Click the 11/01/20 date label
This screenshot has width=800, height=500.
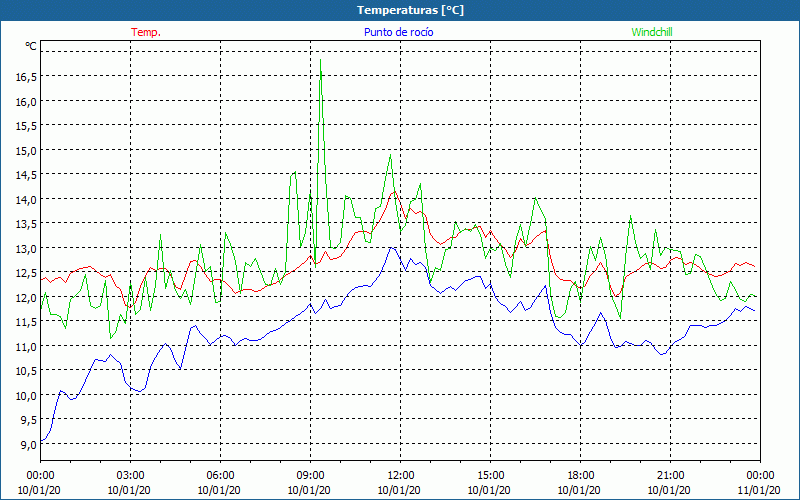[759, 490]
